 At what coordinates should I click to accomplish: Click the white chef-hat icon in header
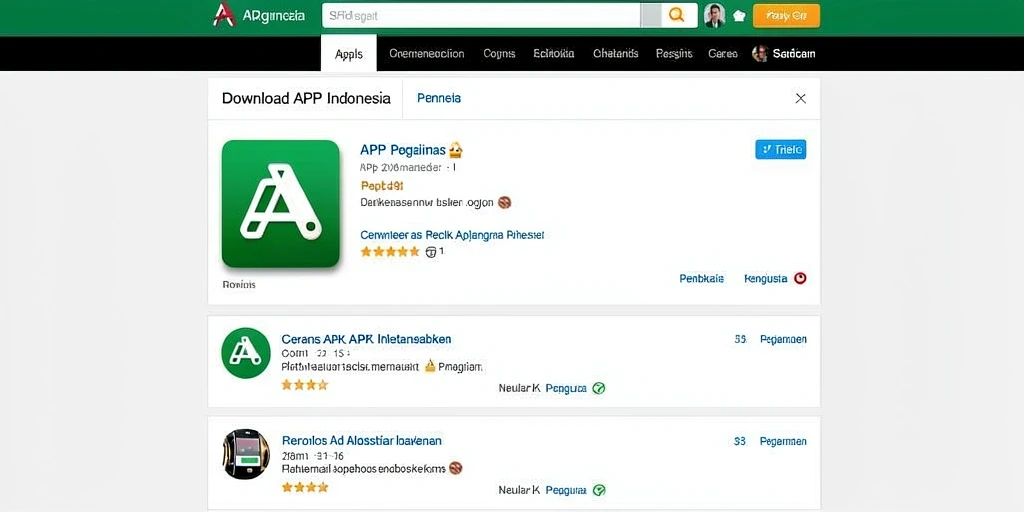[x=739, y=16]
